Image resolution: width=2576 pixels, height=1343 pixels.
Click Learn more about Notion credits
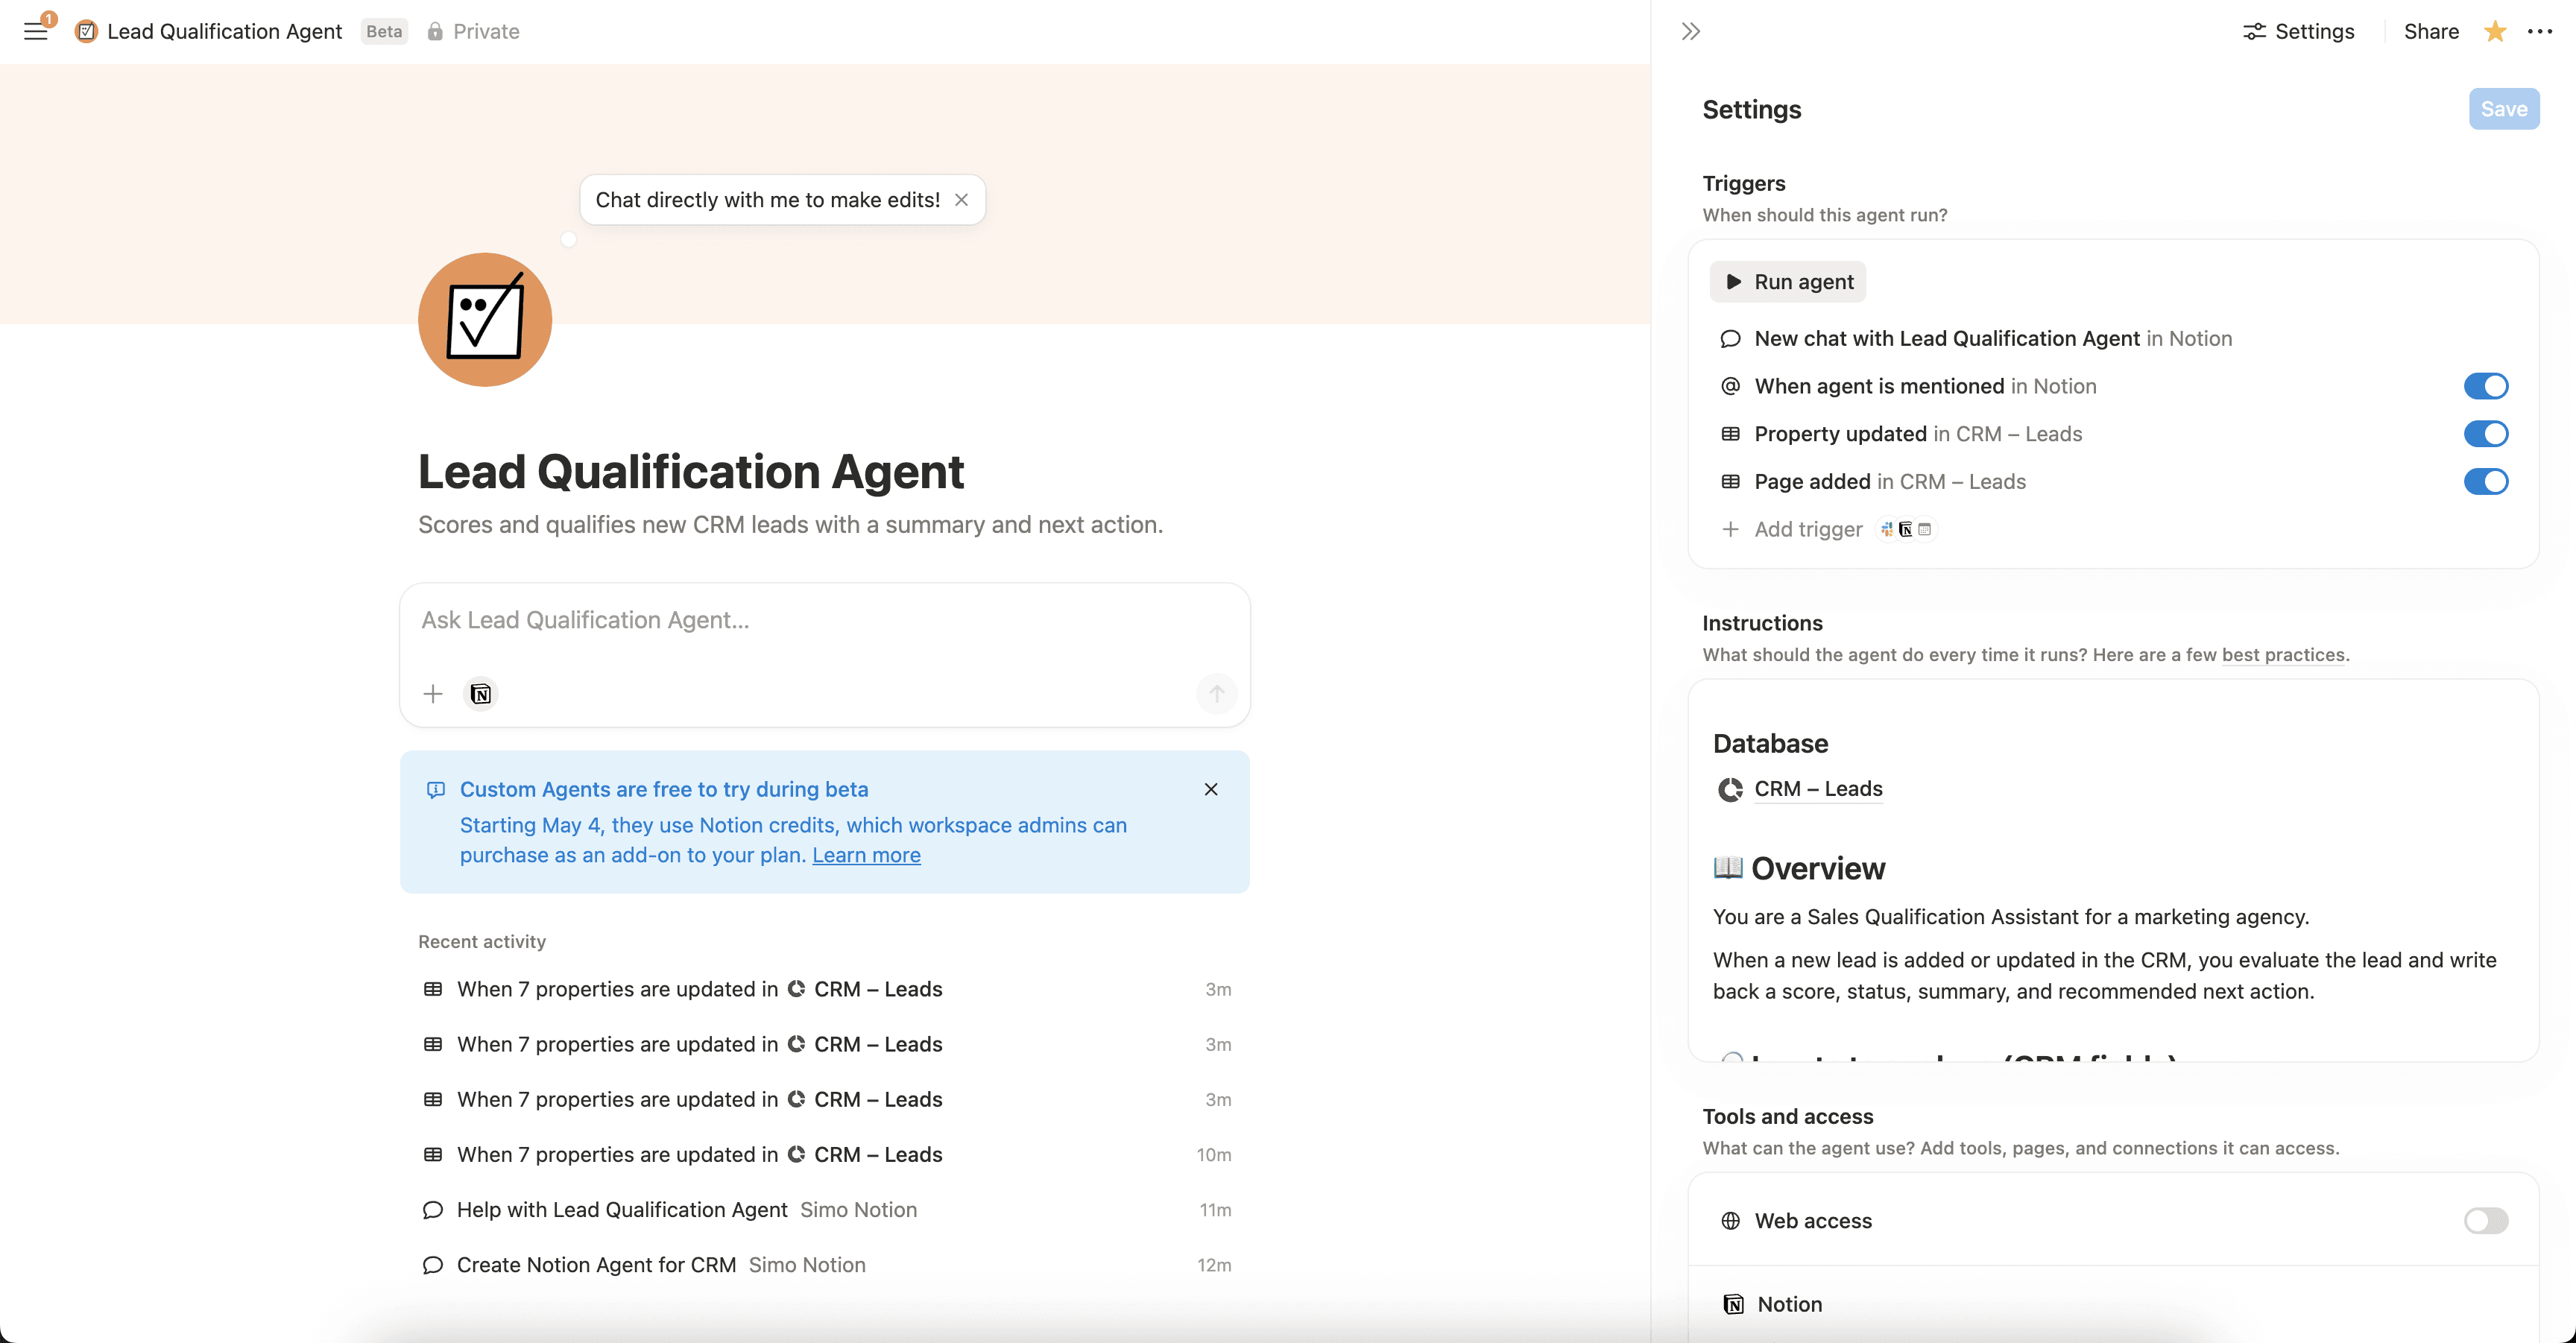[x=865, y=855]
